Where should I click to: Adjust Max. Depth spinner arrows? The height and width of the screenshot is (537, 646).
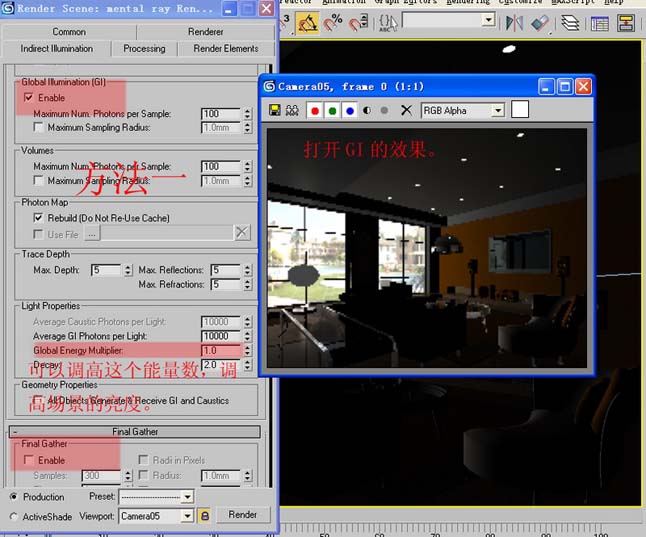coord(128,270)
